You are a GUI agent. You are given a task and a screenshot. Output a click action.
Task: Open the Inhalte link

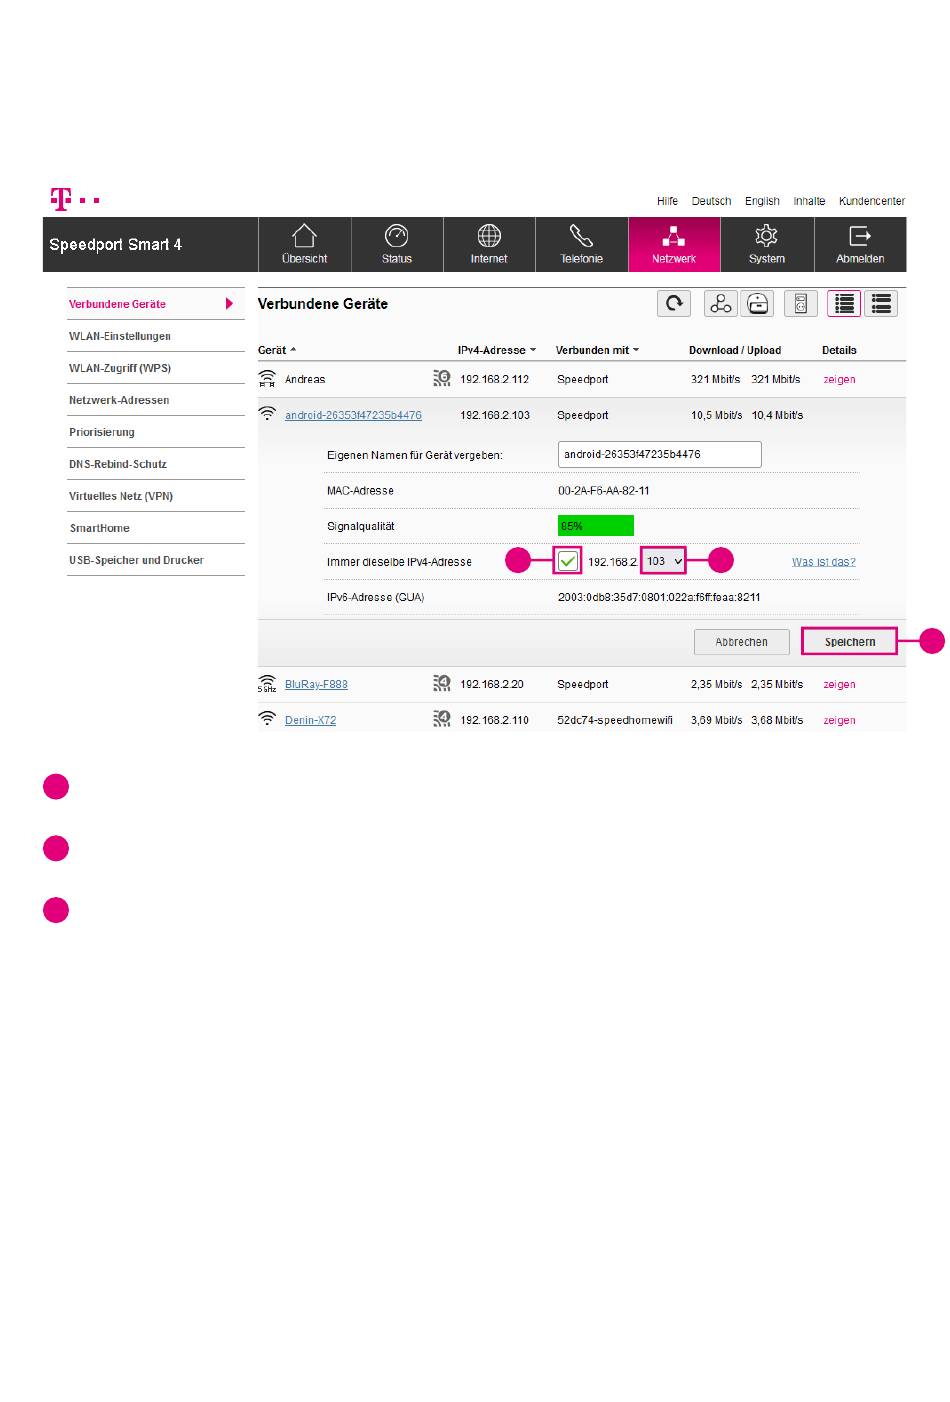(x=810, y=201)
